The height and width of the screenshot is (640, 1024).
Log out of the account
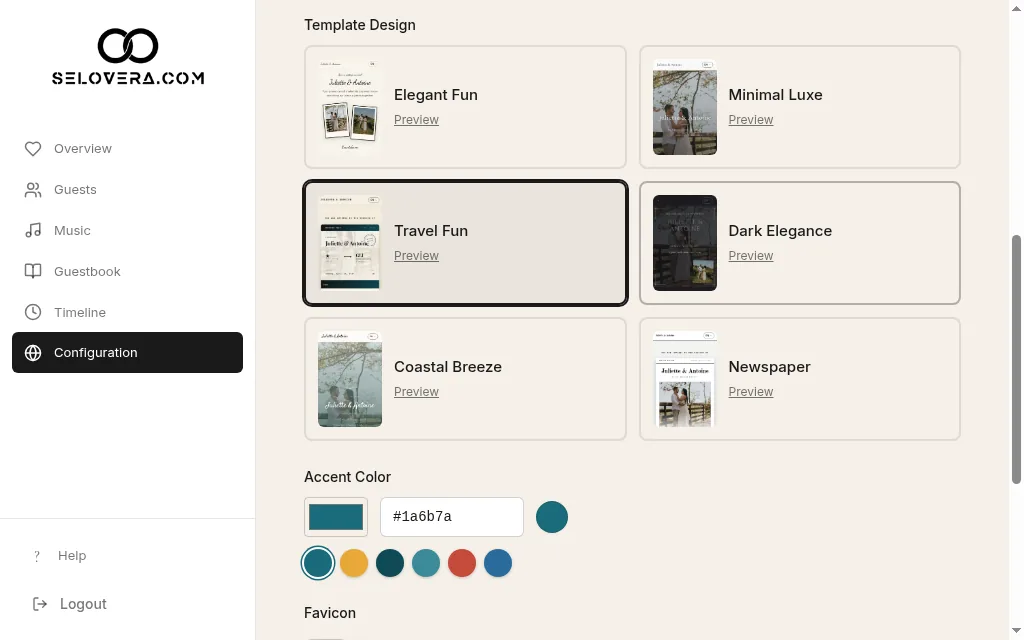coord(83,604)
